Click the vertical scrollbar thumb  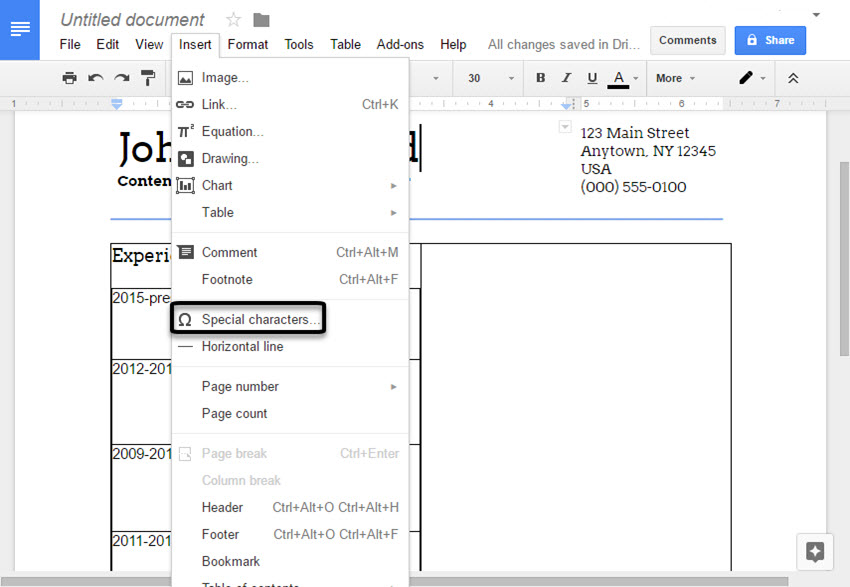pyautogui.click(x=844, y=259)
